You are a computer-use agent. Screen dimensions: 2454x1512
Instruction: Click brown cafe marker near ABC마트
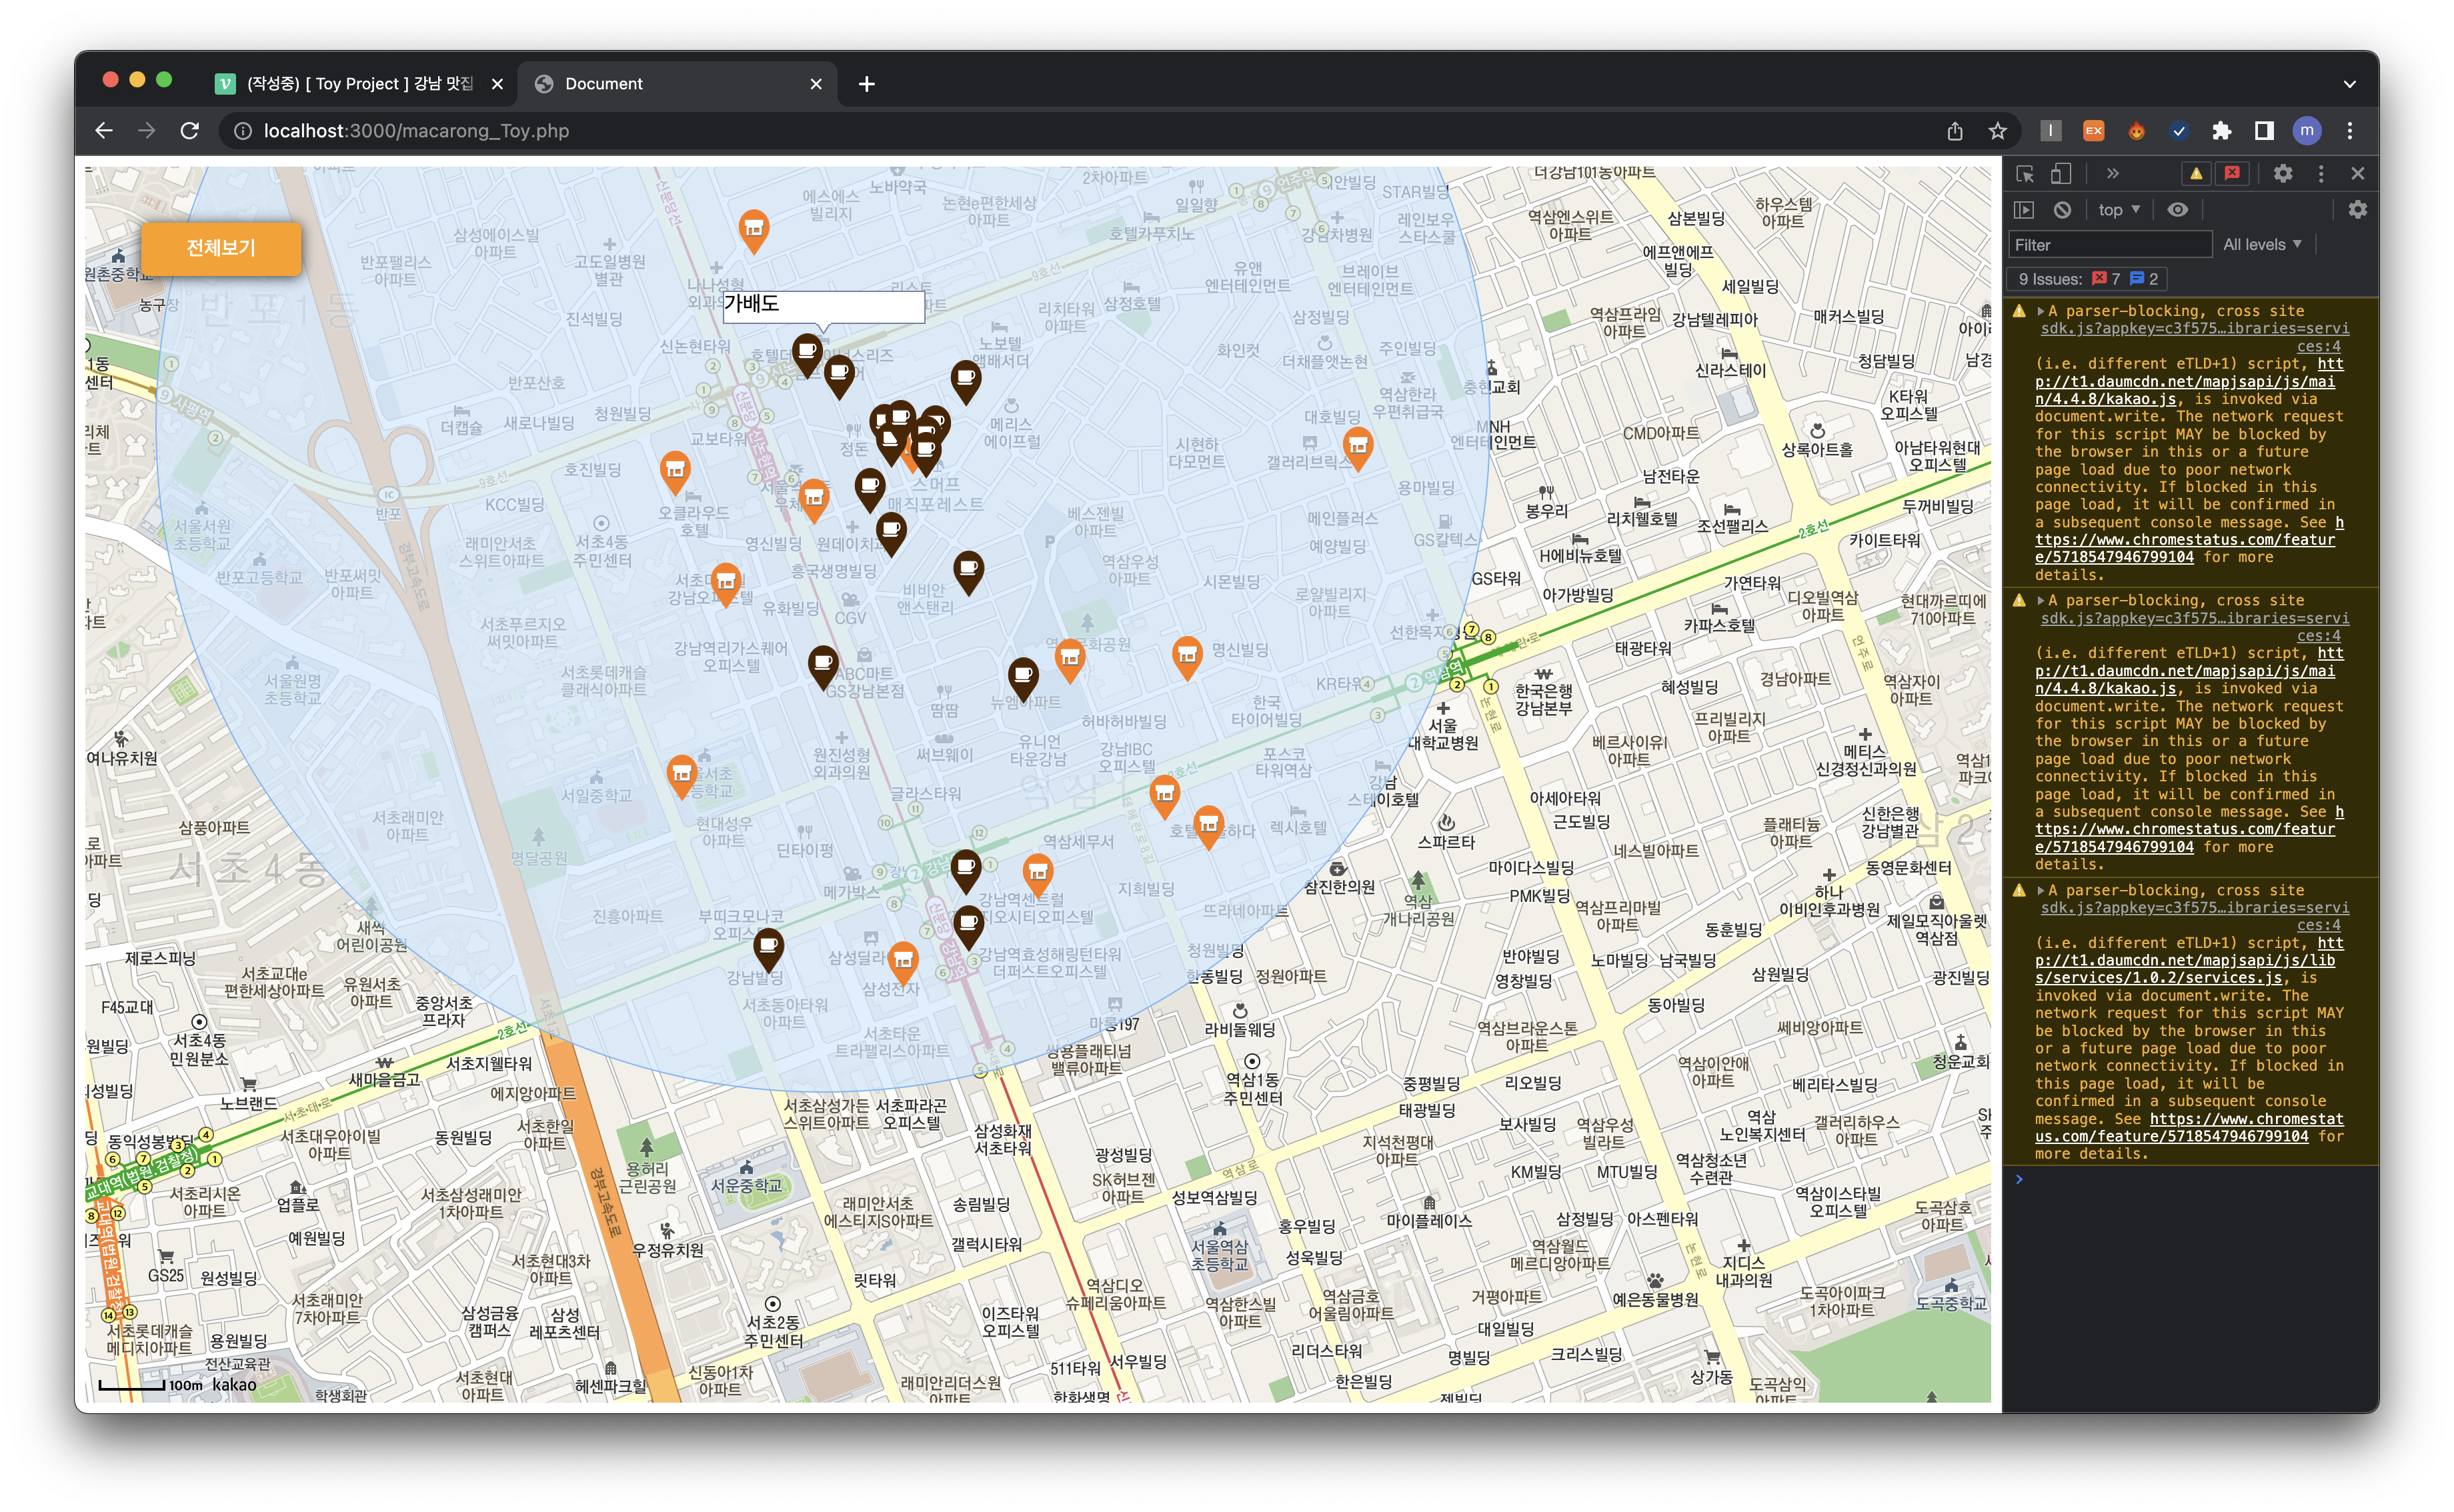point(822,666)
